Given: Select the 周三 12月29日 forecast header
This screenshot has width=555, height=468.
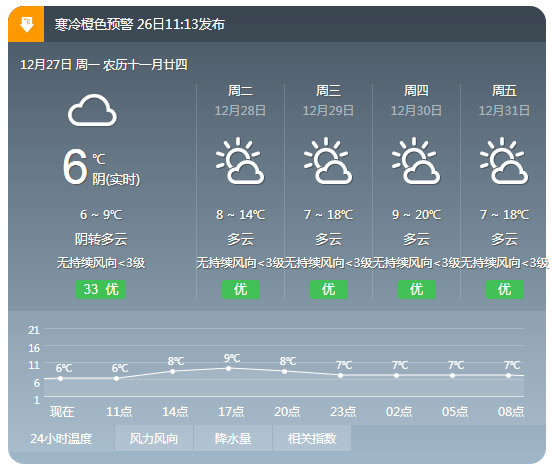Looking at the screenshot, I should 328,101.
